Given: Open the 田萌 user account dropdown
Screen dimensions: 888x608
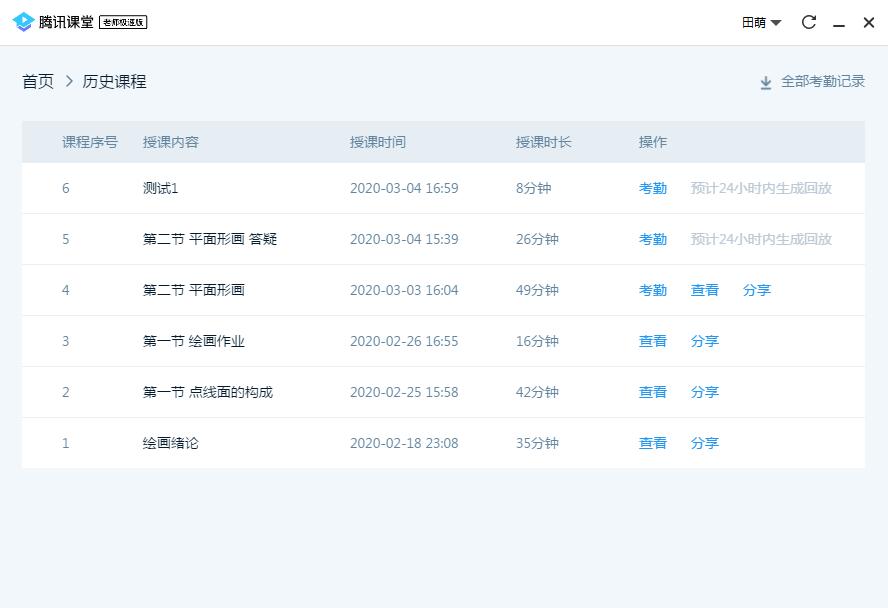Looking at the screenshot, I should (761, 22).
